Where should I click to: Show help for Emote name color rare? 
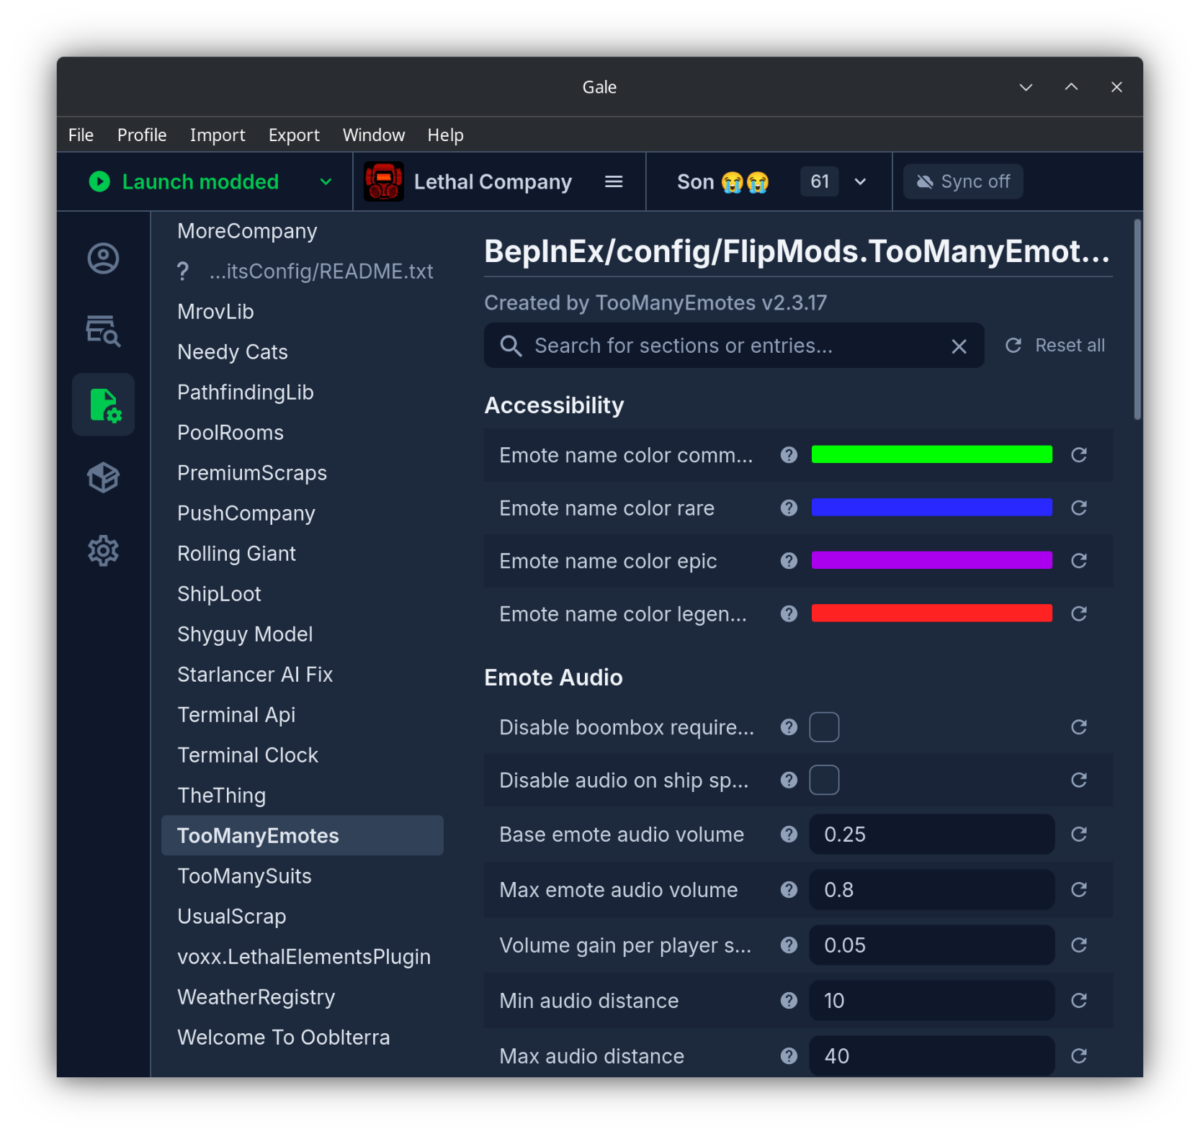pos(789,508)
